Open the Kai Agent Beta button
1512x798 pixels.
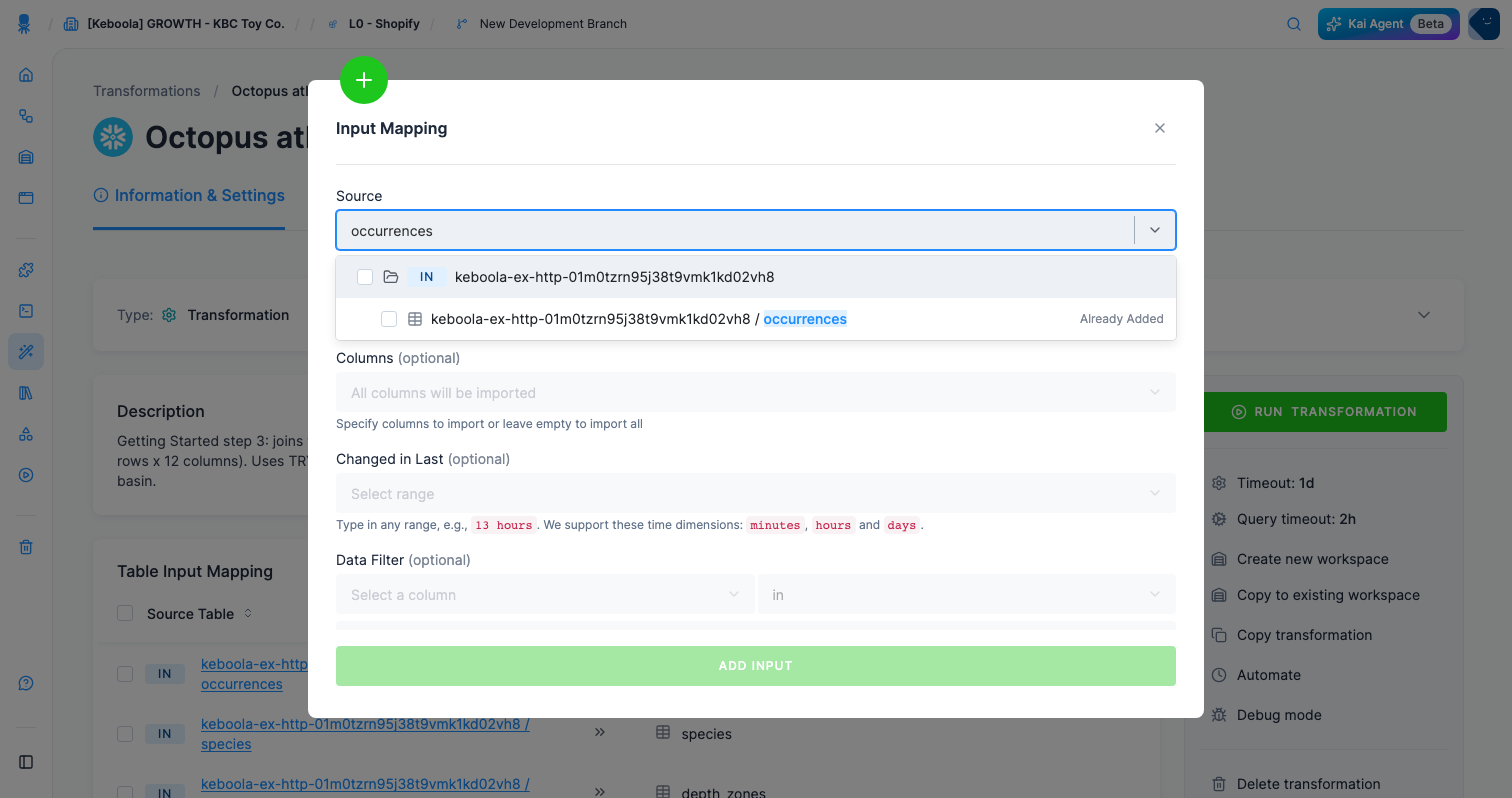tap(1389, 24)
